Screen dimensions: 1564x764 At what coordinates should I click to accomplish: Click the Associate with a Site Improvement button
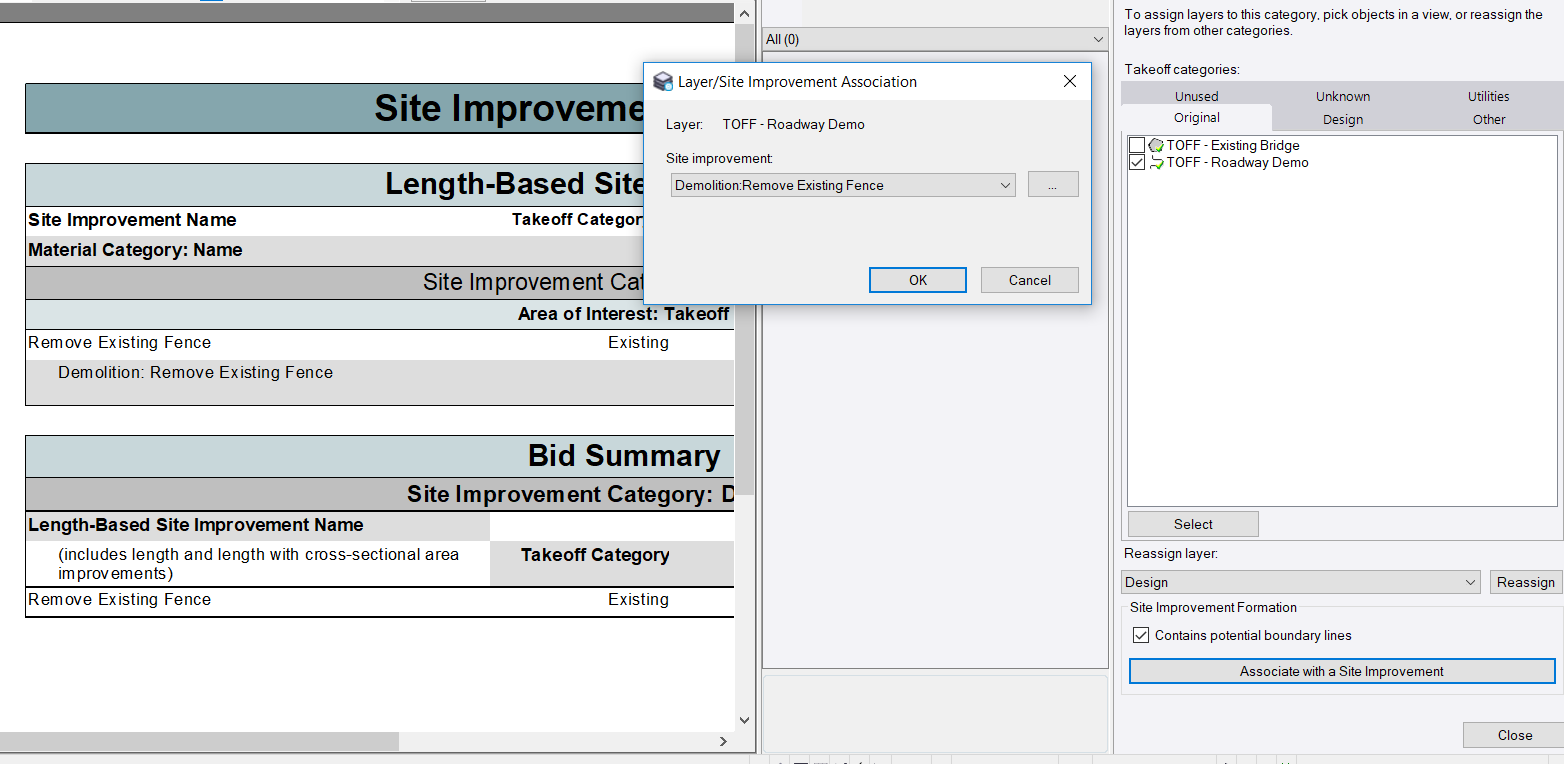pyautogui.click(x=1340, y=670)
